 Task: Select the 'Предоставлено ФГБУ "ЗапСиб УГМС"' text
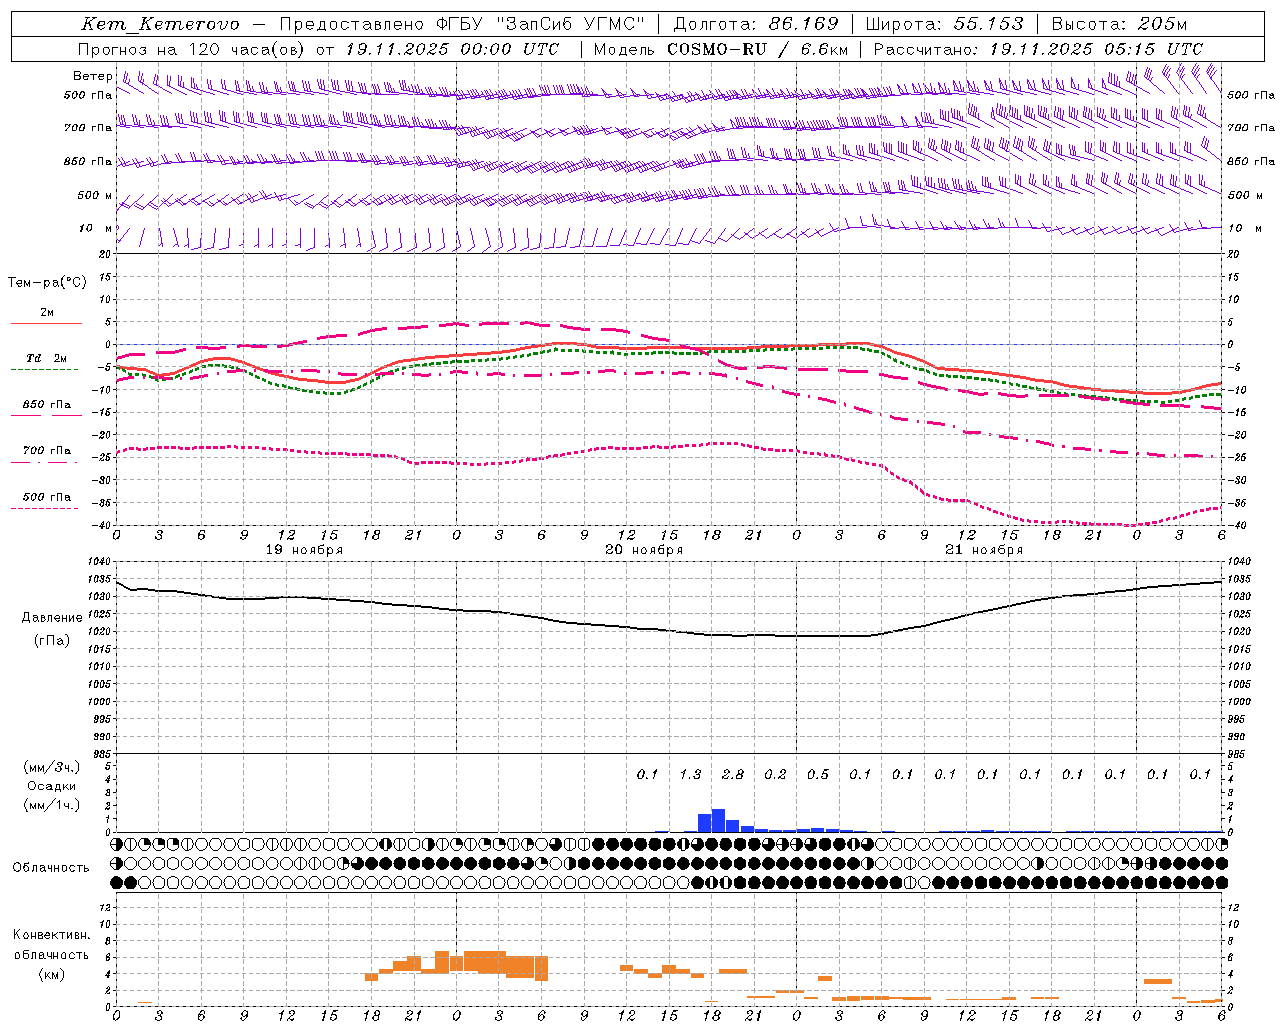pyautogui.click(x=462, y=24)
